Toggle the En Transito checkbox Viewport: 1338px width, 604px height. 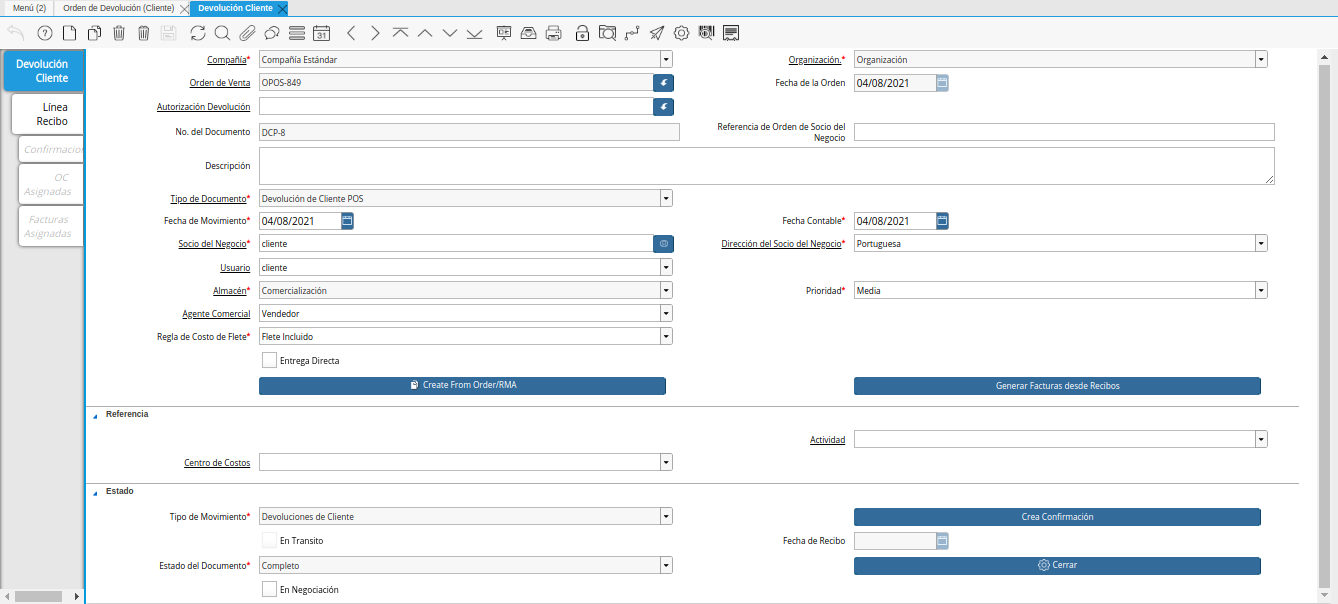[x=269, y=541]
